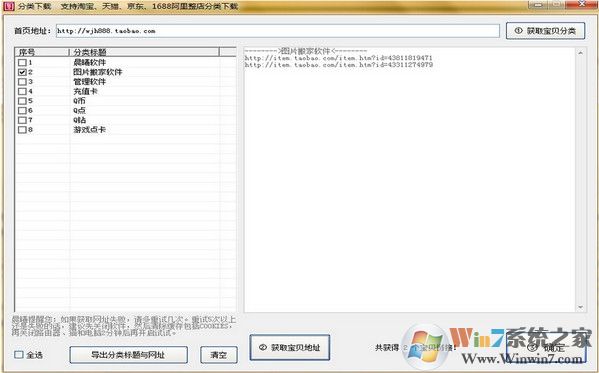
Task: Click the 获取宝贝分类 button
Action: point(545,31)
